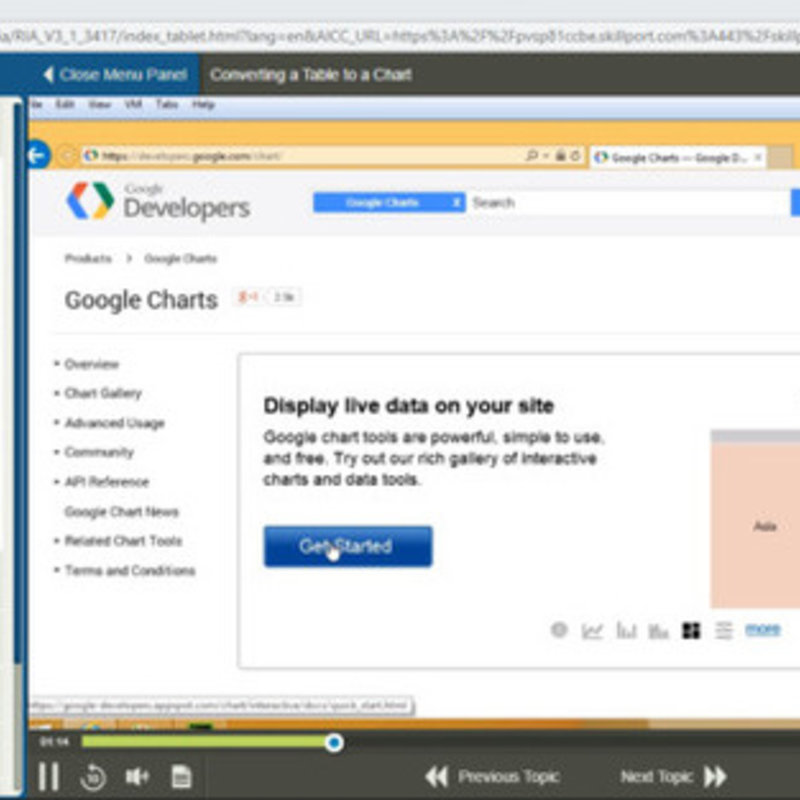
Task: Go back to Previous Topic
Action: click(x=492, y=776)
